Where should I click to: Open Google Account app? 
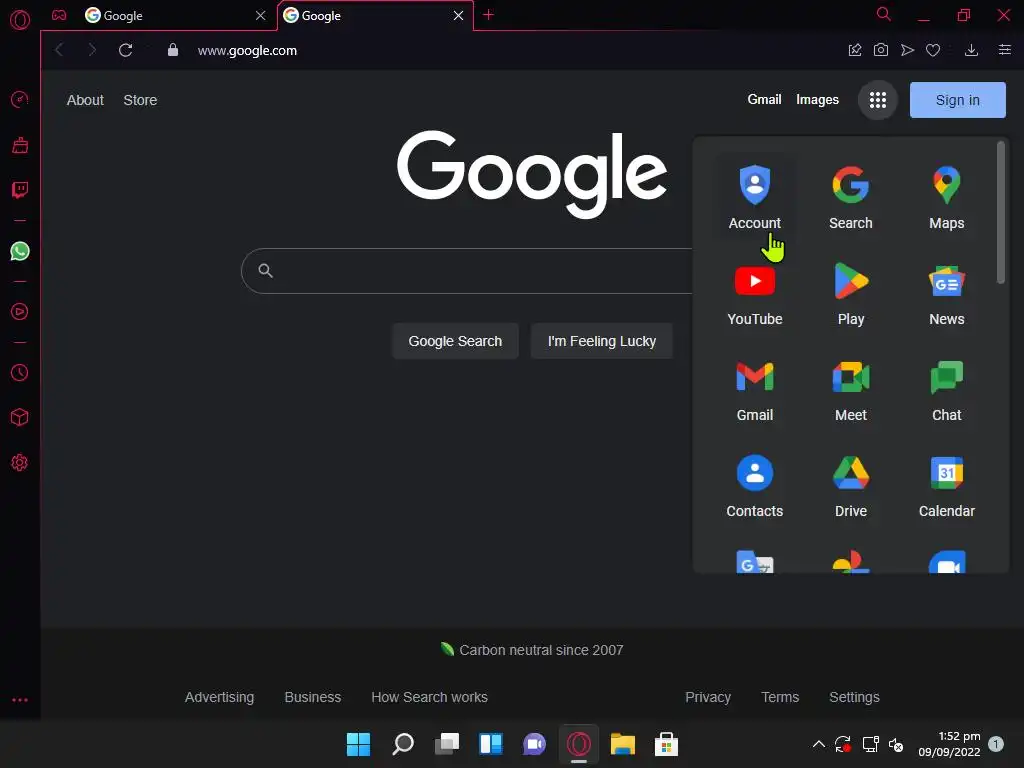pos(754,197)
